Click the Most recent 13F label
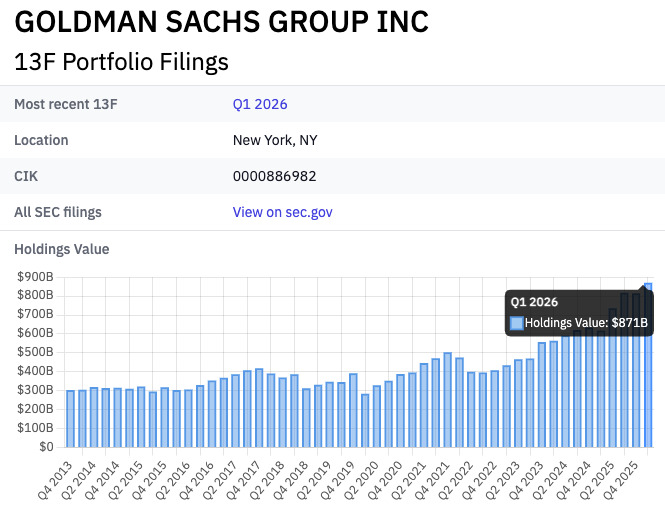Image resolution: width=665 pixels, height=515 pixels. click(66, 104)
